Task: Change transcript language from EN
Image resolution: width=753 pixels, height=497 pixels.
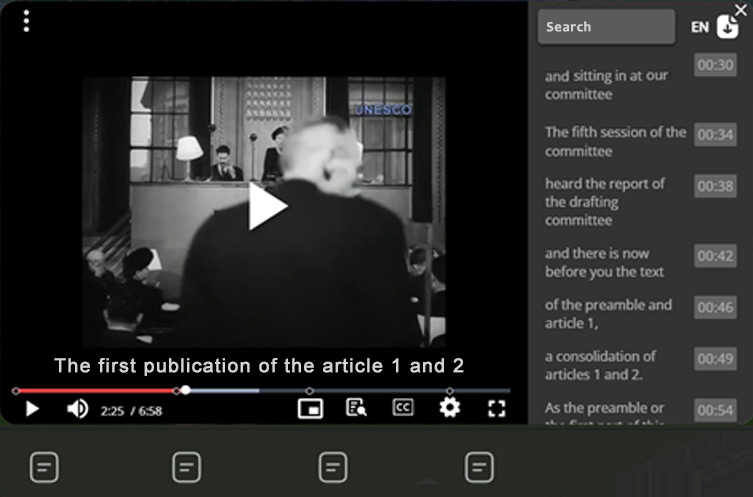Action: tap(700, 27)
